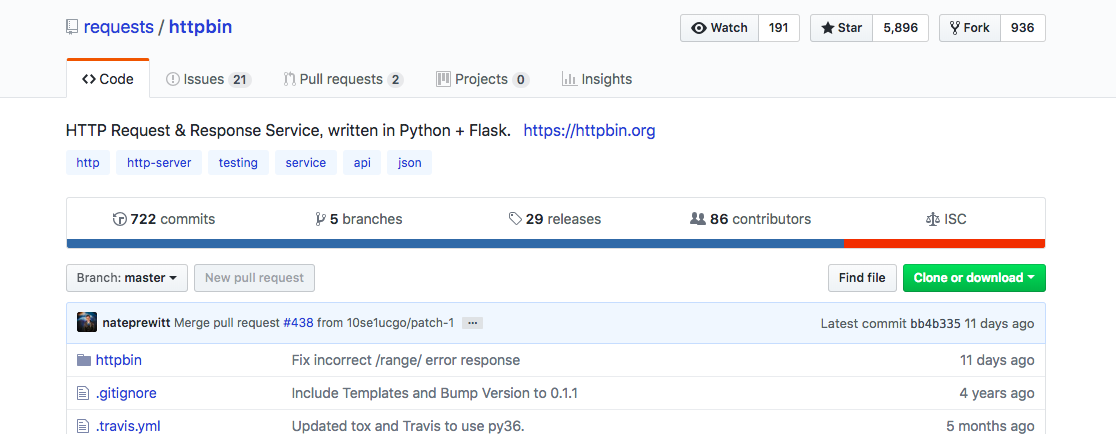Screen dimensions: 1116x434
Task: Select the testing topic tag
Action: (x=238, y=162)
